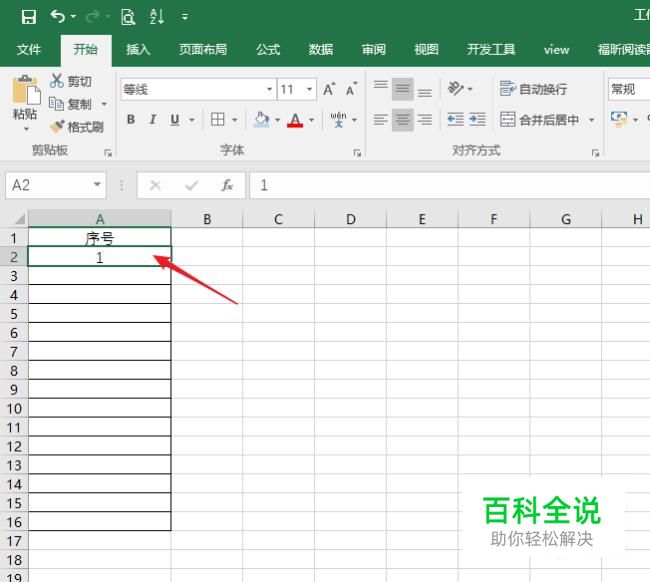
Task: Switch to the 插入 ribbon tab
Action: point(138,50)
